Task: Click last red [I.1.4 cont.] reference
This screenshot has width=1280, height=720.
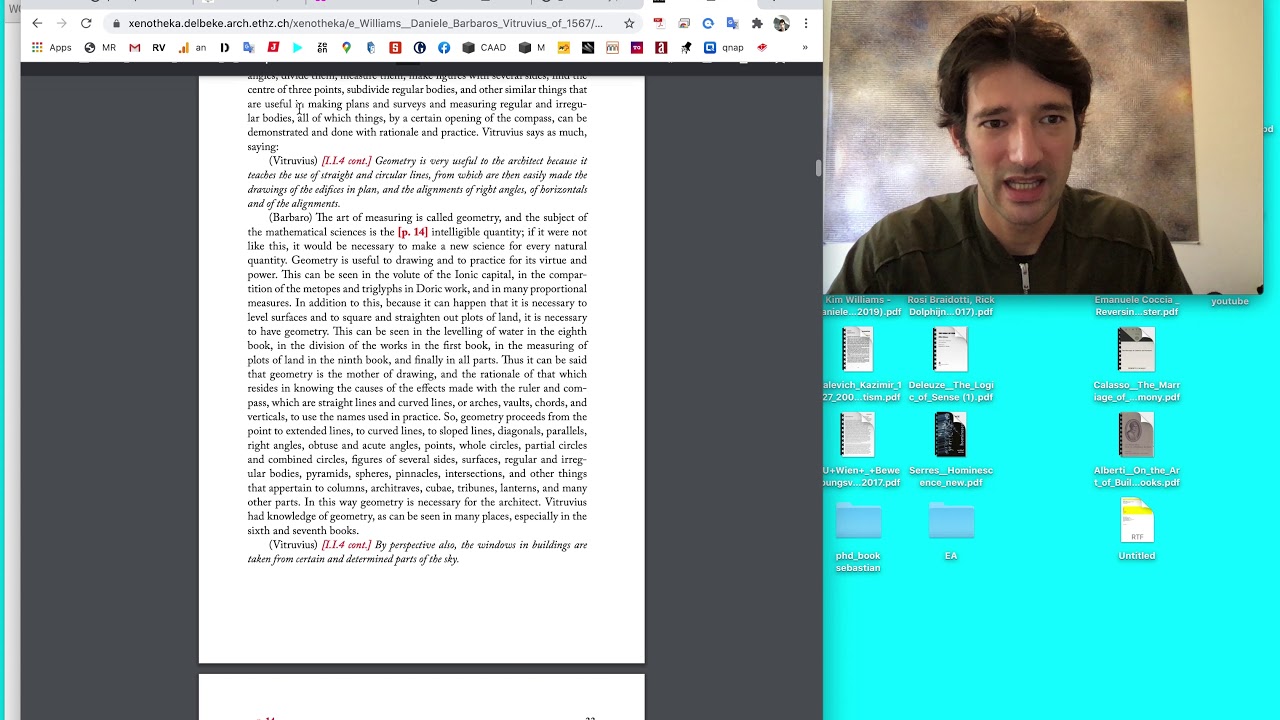Action: [x=346, y=545]
